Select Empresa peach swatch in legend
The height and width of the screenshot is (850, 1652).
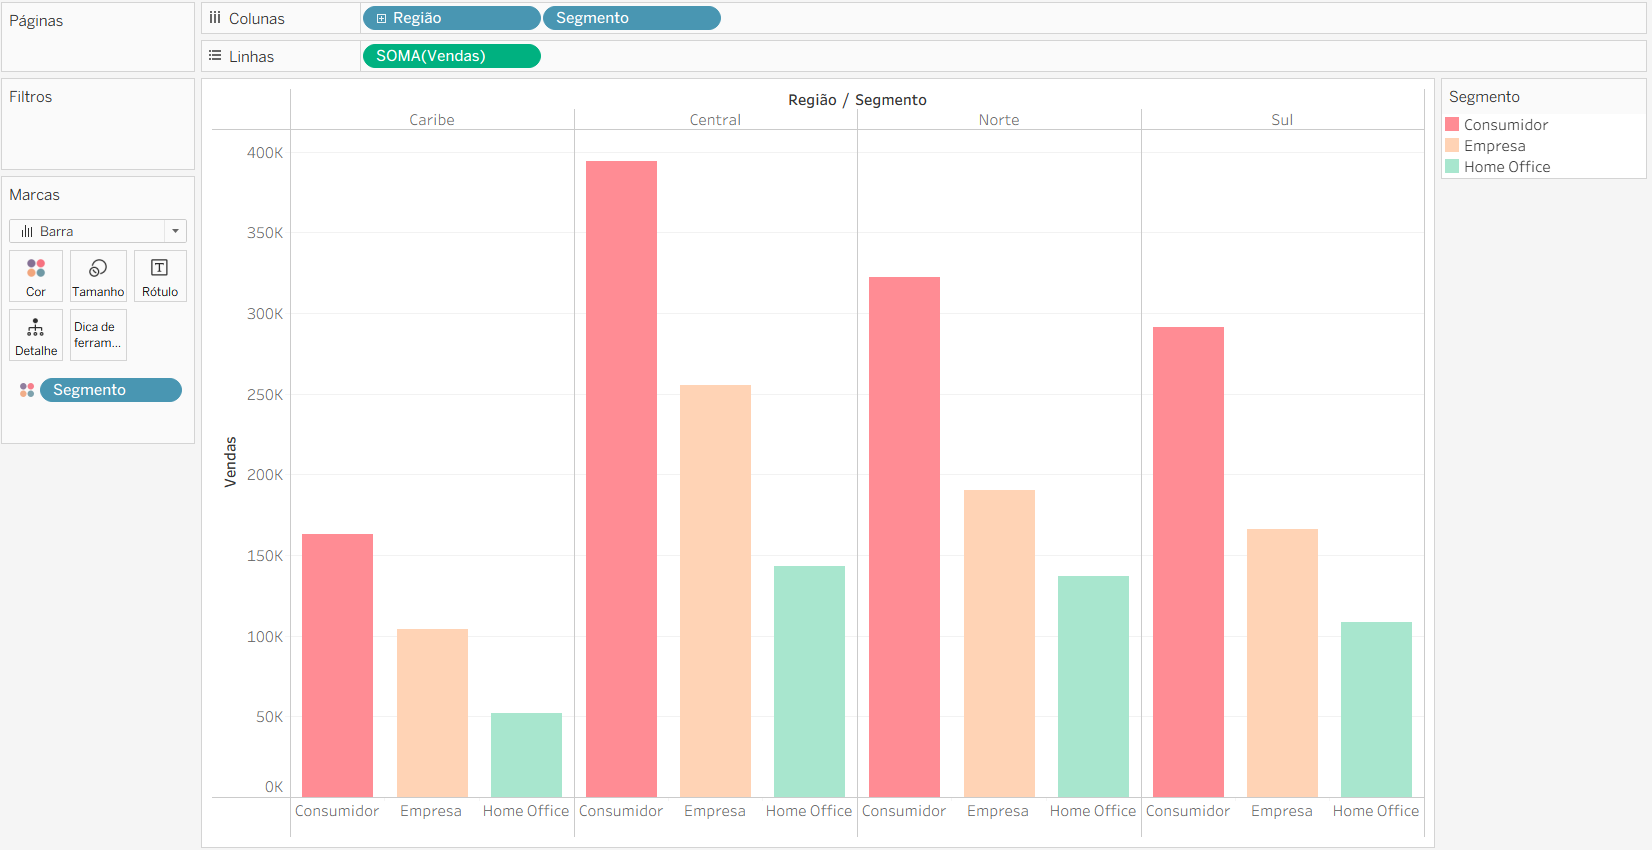coord(1452,146)
